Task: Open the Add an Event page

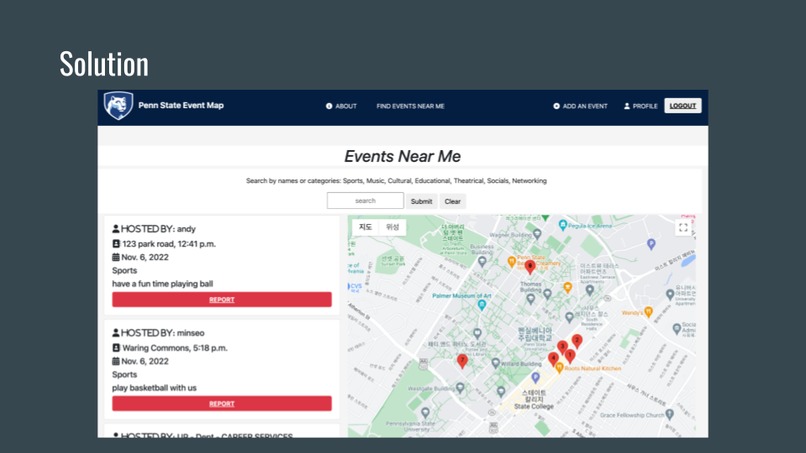Action: [580, 106]
